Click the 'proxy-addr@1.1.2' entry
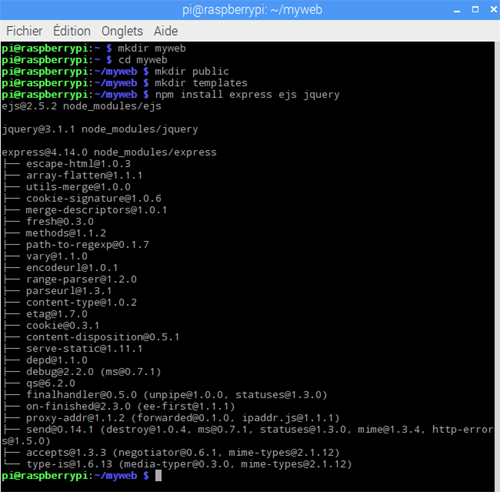Image resolution: width=500 pixels, height=492 pixels. [75, 418]
